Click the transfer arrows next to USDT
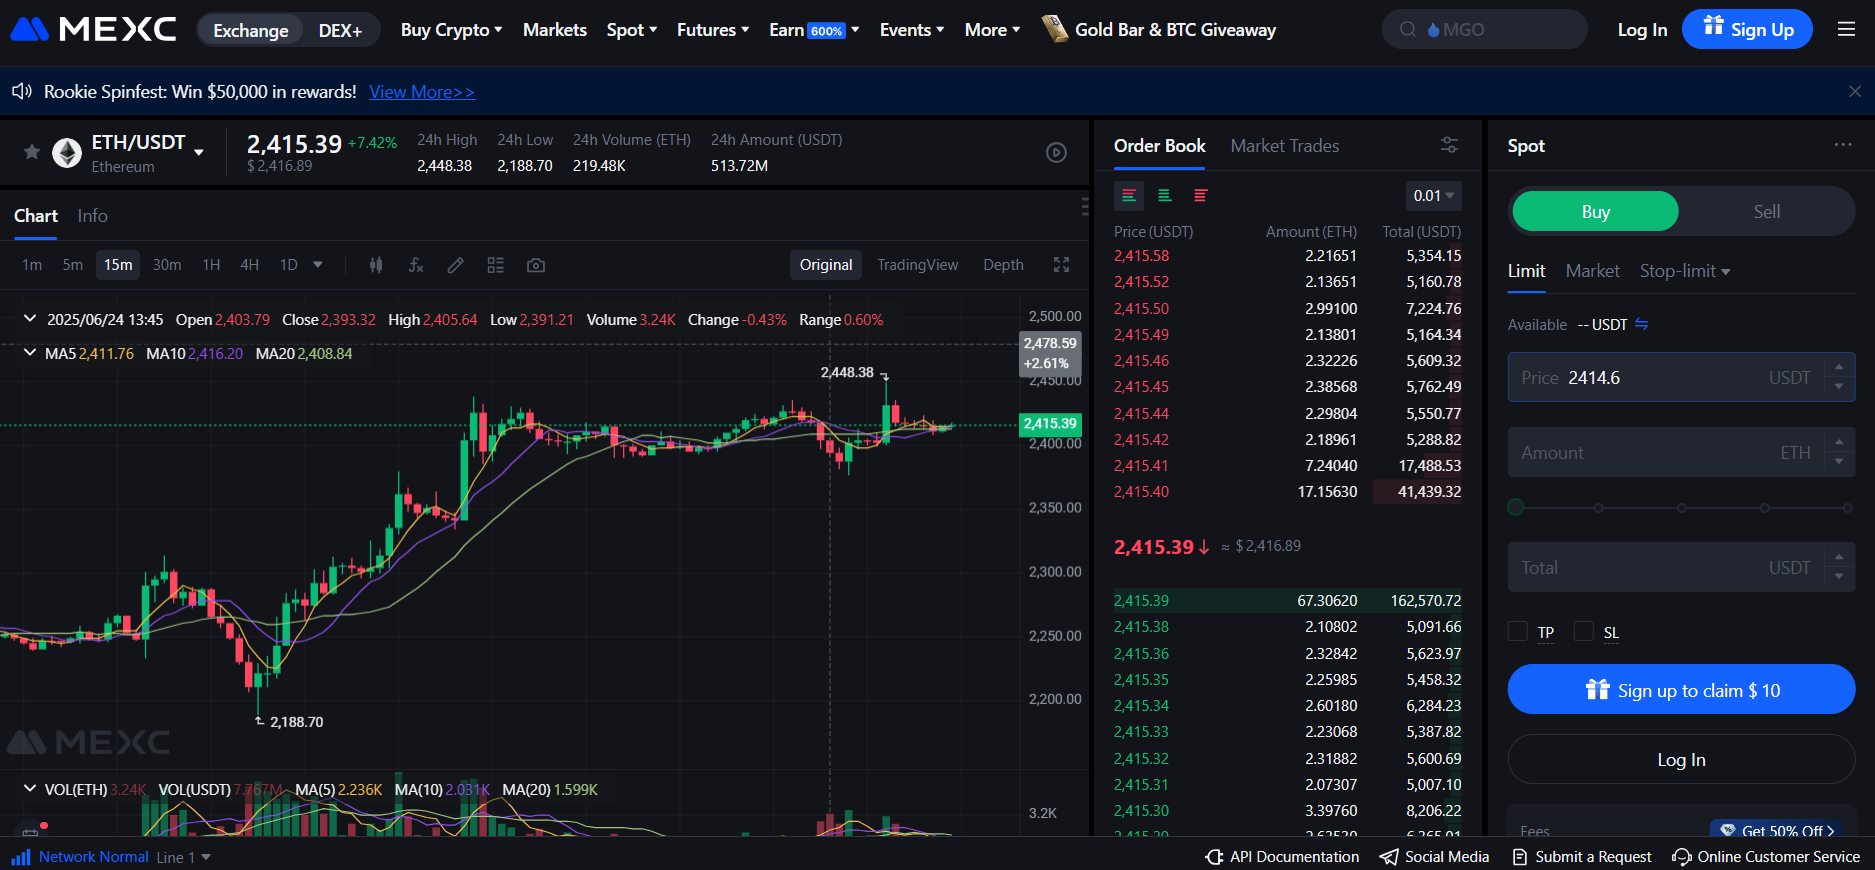 pos(1641,324)
